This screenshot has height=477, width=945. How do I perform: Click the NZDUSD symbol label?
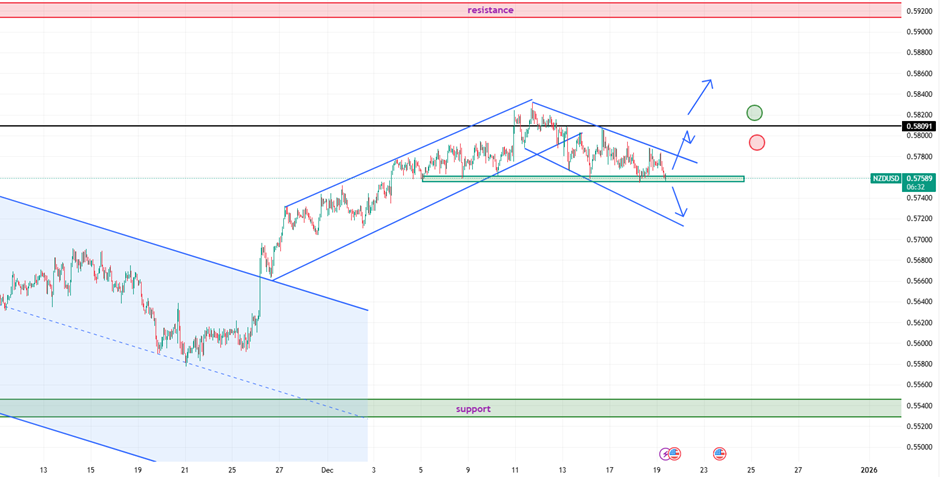coord(885,178)
